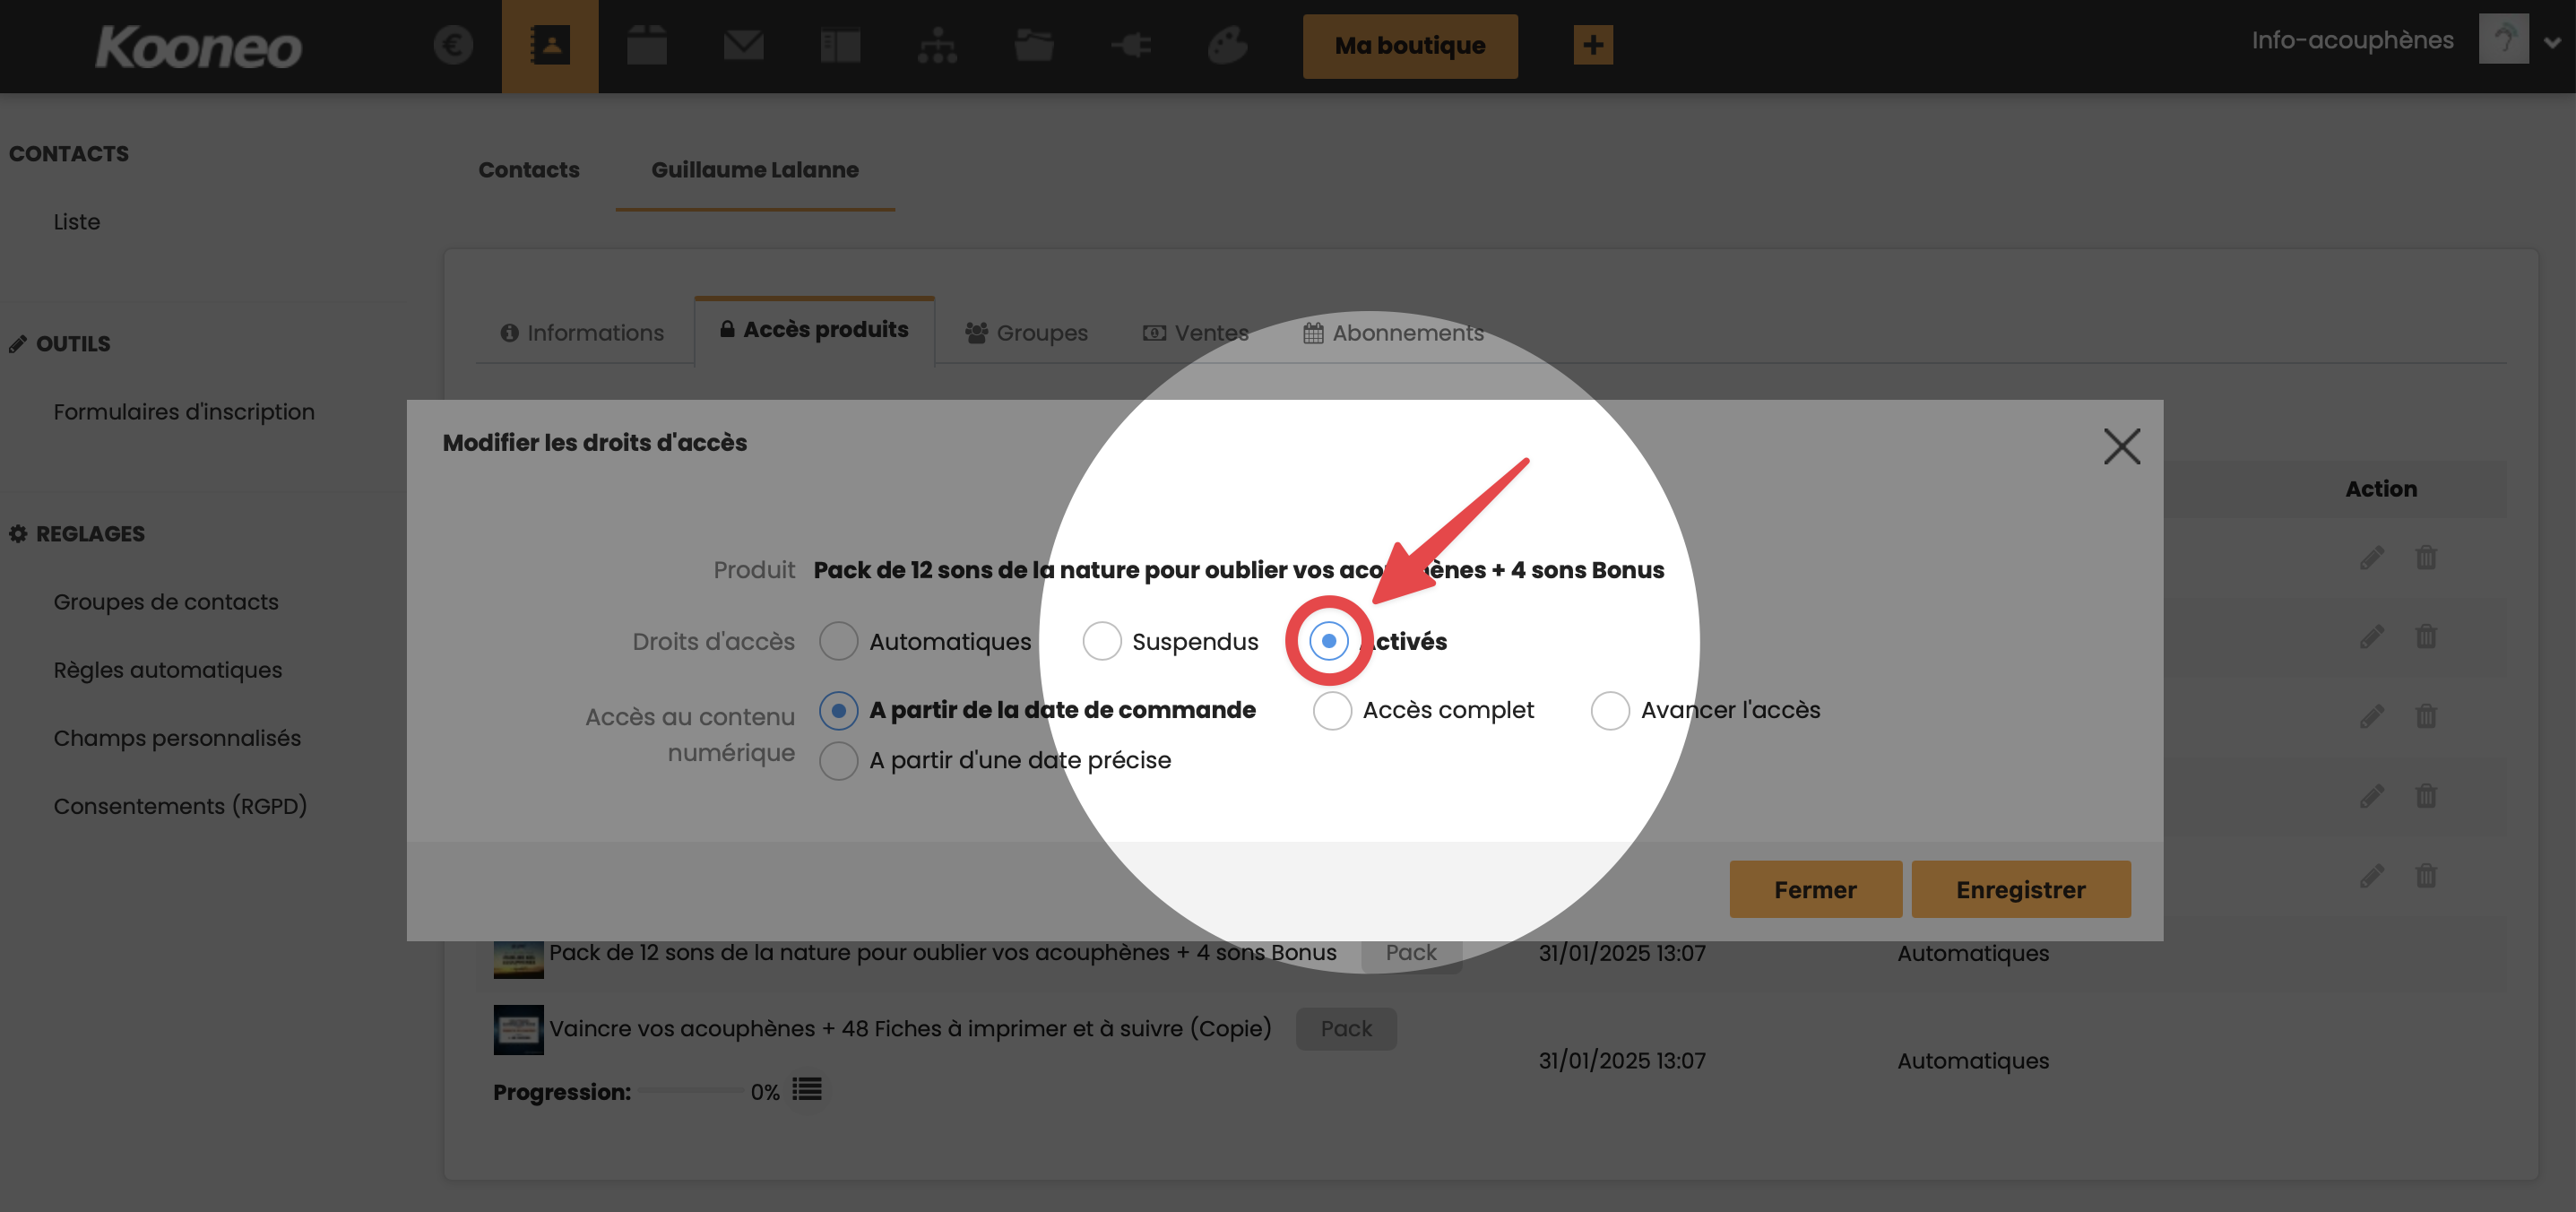Open the palette design icon
The image size is (2576, 1212).
coord(1227,45)
